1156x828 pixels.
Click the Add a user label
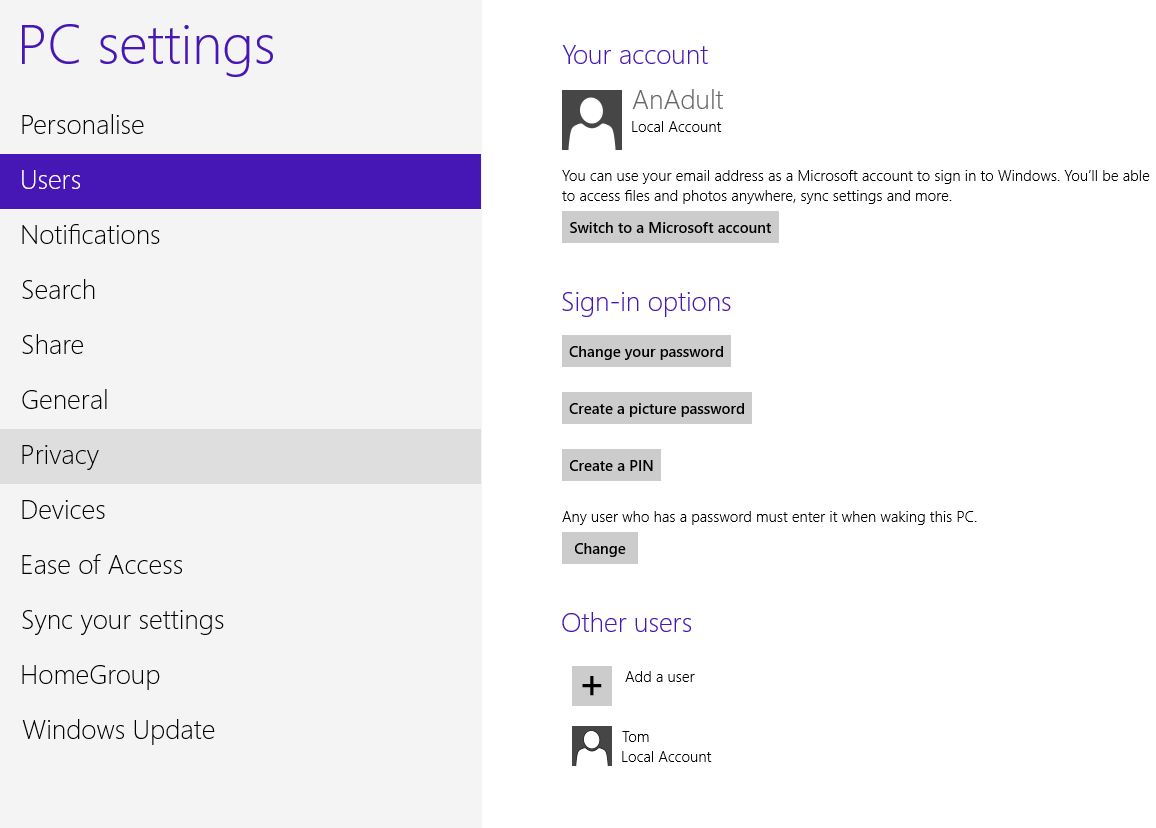click(x=660, y=677)
